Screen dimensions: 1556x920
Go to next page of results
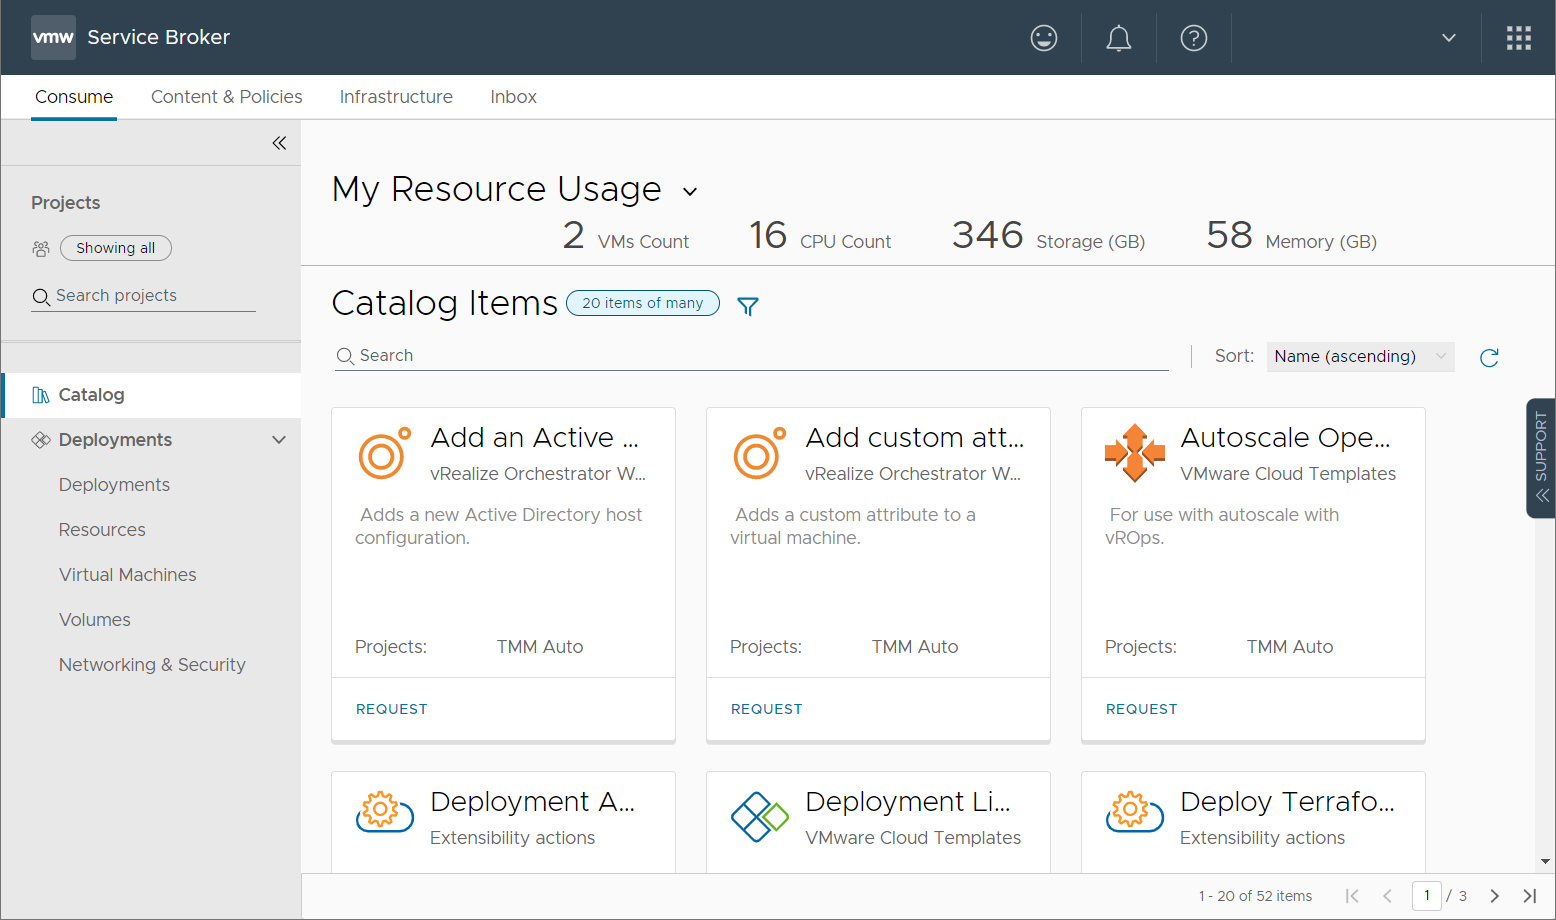pyautogui.click(x=1495, y=896)
